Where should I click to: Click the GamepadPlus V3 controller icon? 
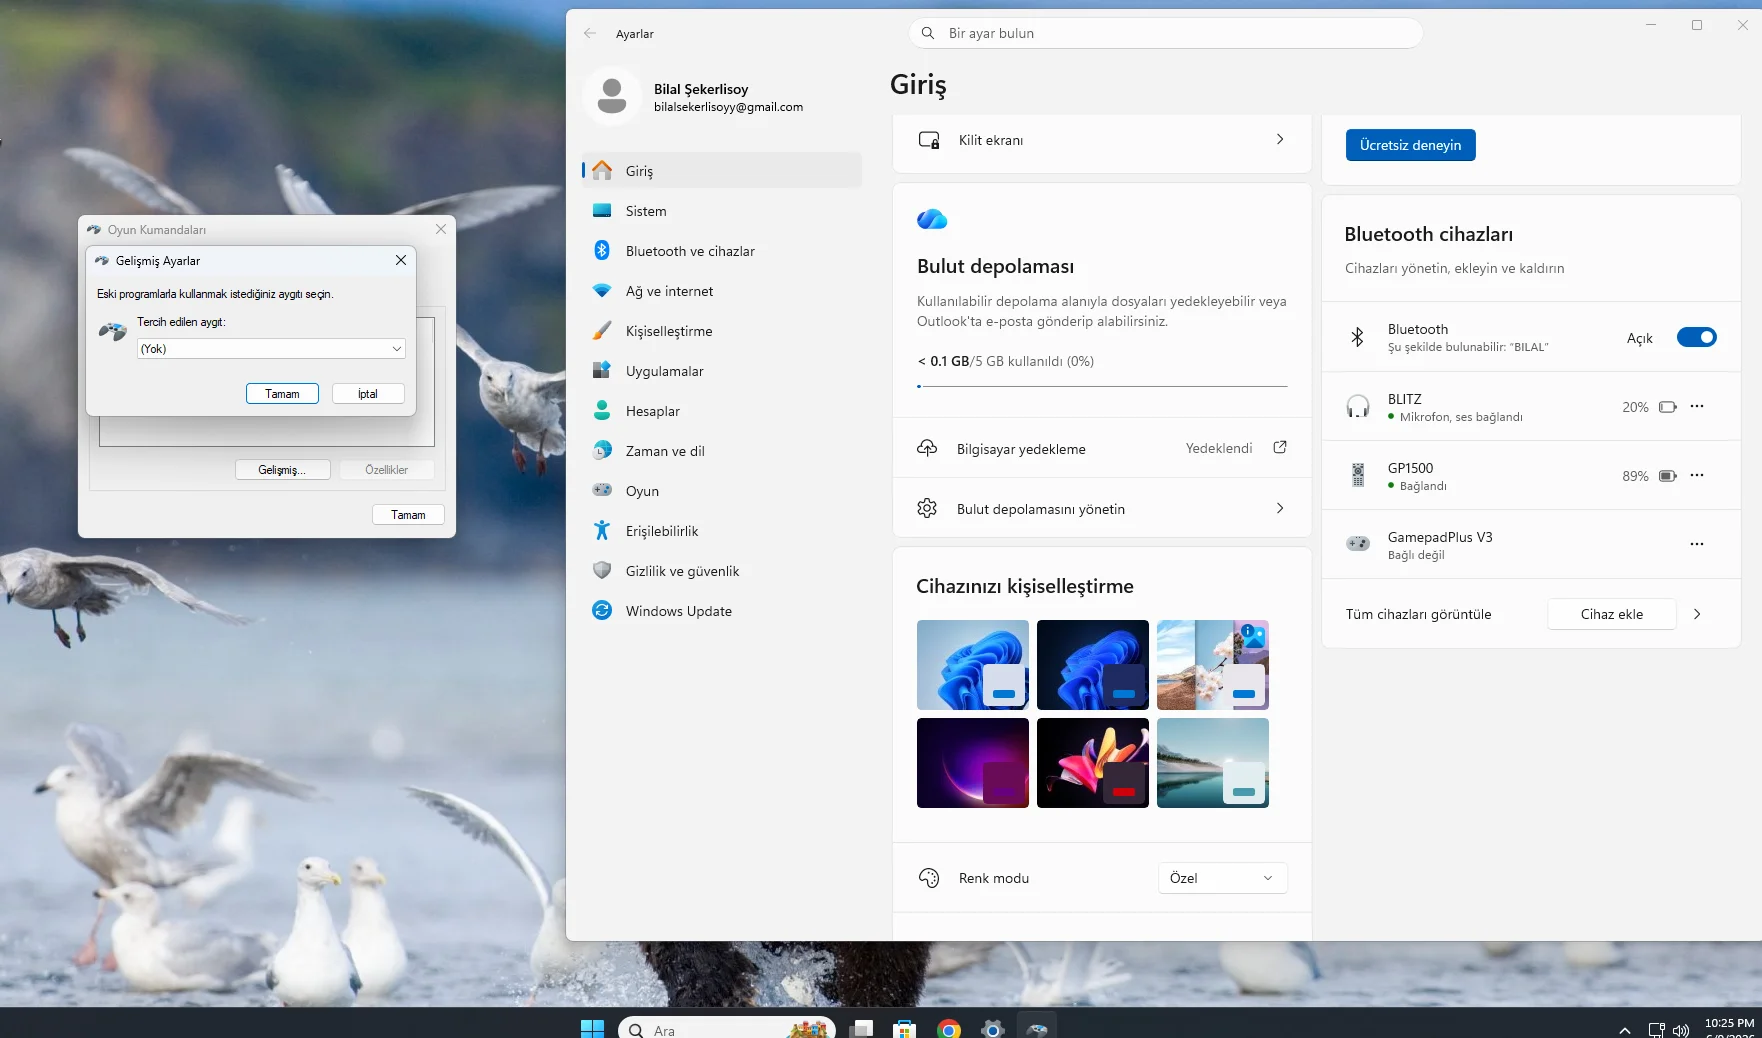coord(1358,544)
